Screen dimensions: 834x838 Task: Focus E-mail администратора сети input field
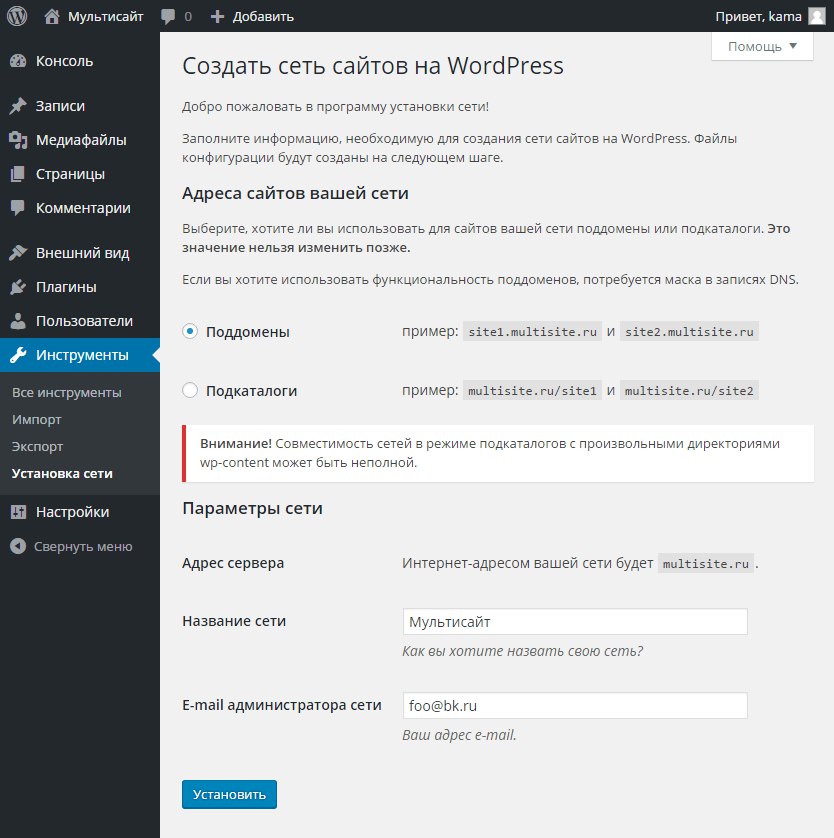click(x=575, y=705)
